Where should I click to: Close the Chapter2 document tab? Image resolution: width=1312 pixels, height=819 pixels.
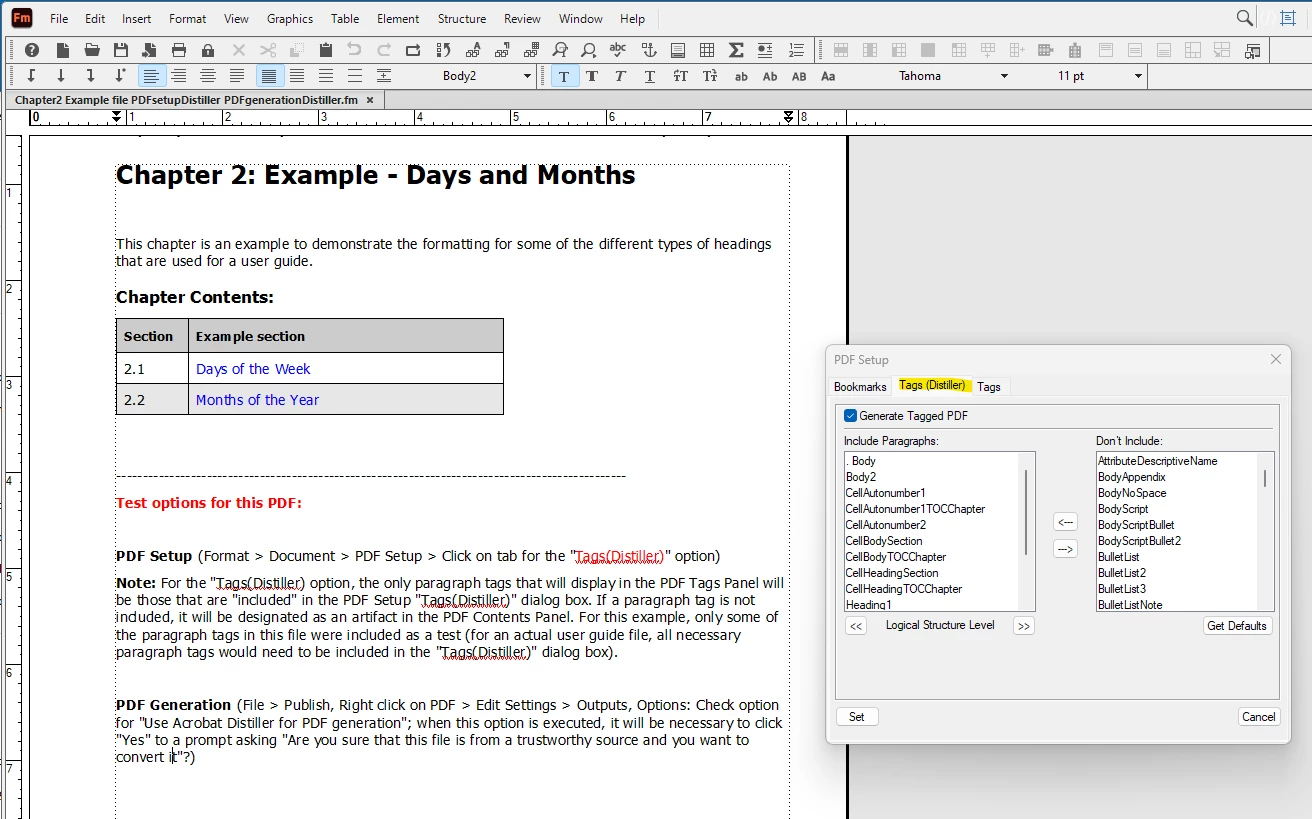coord(370,100)
